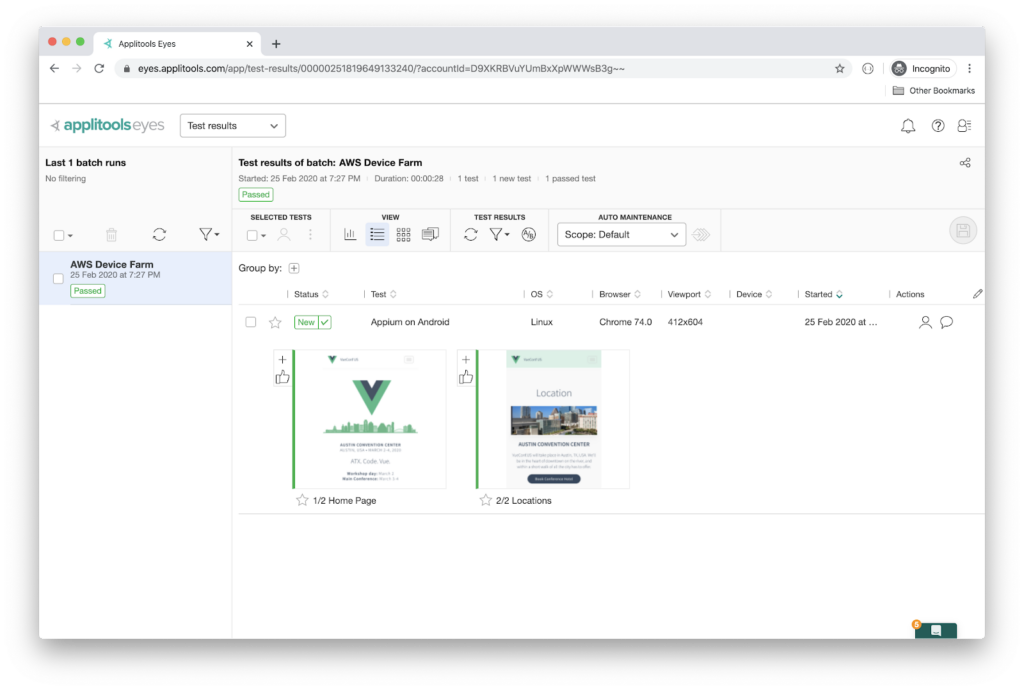Toggle the select-all batches checkbox
1024x690 pixels.
(59, 235)
